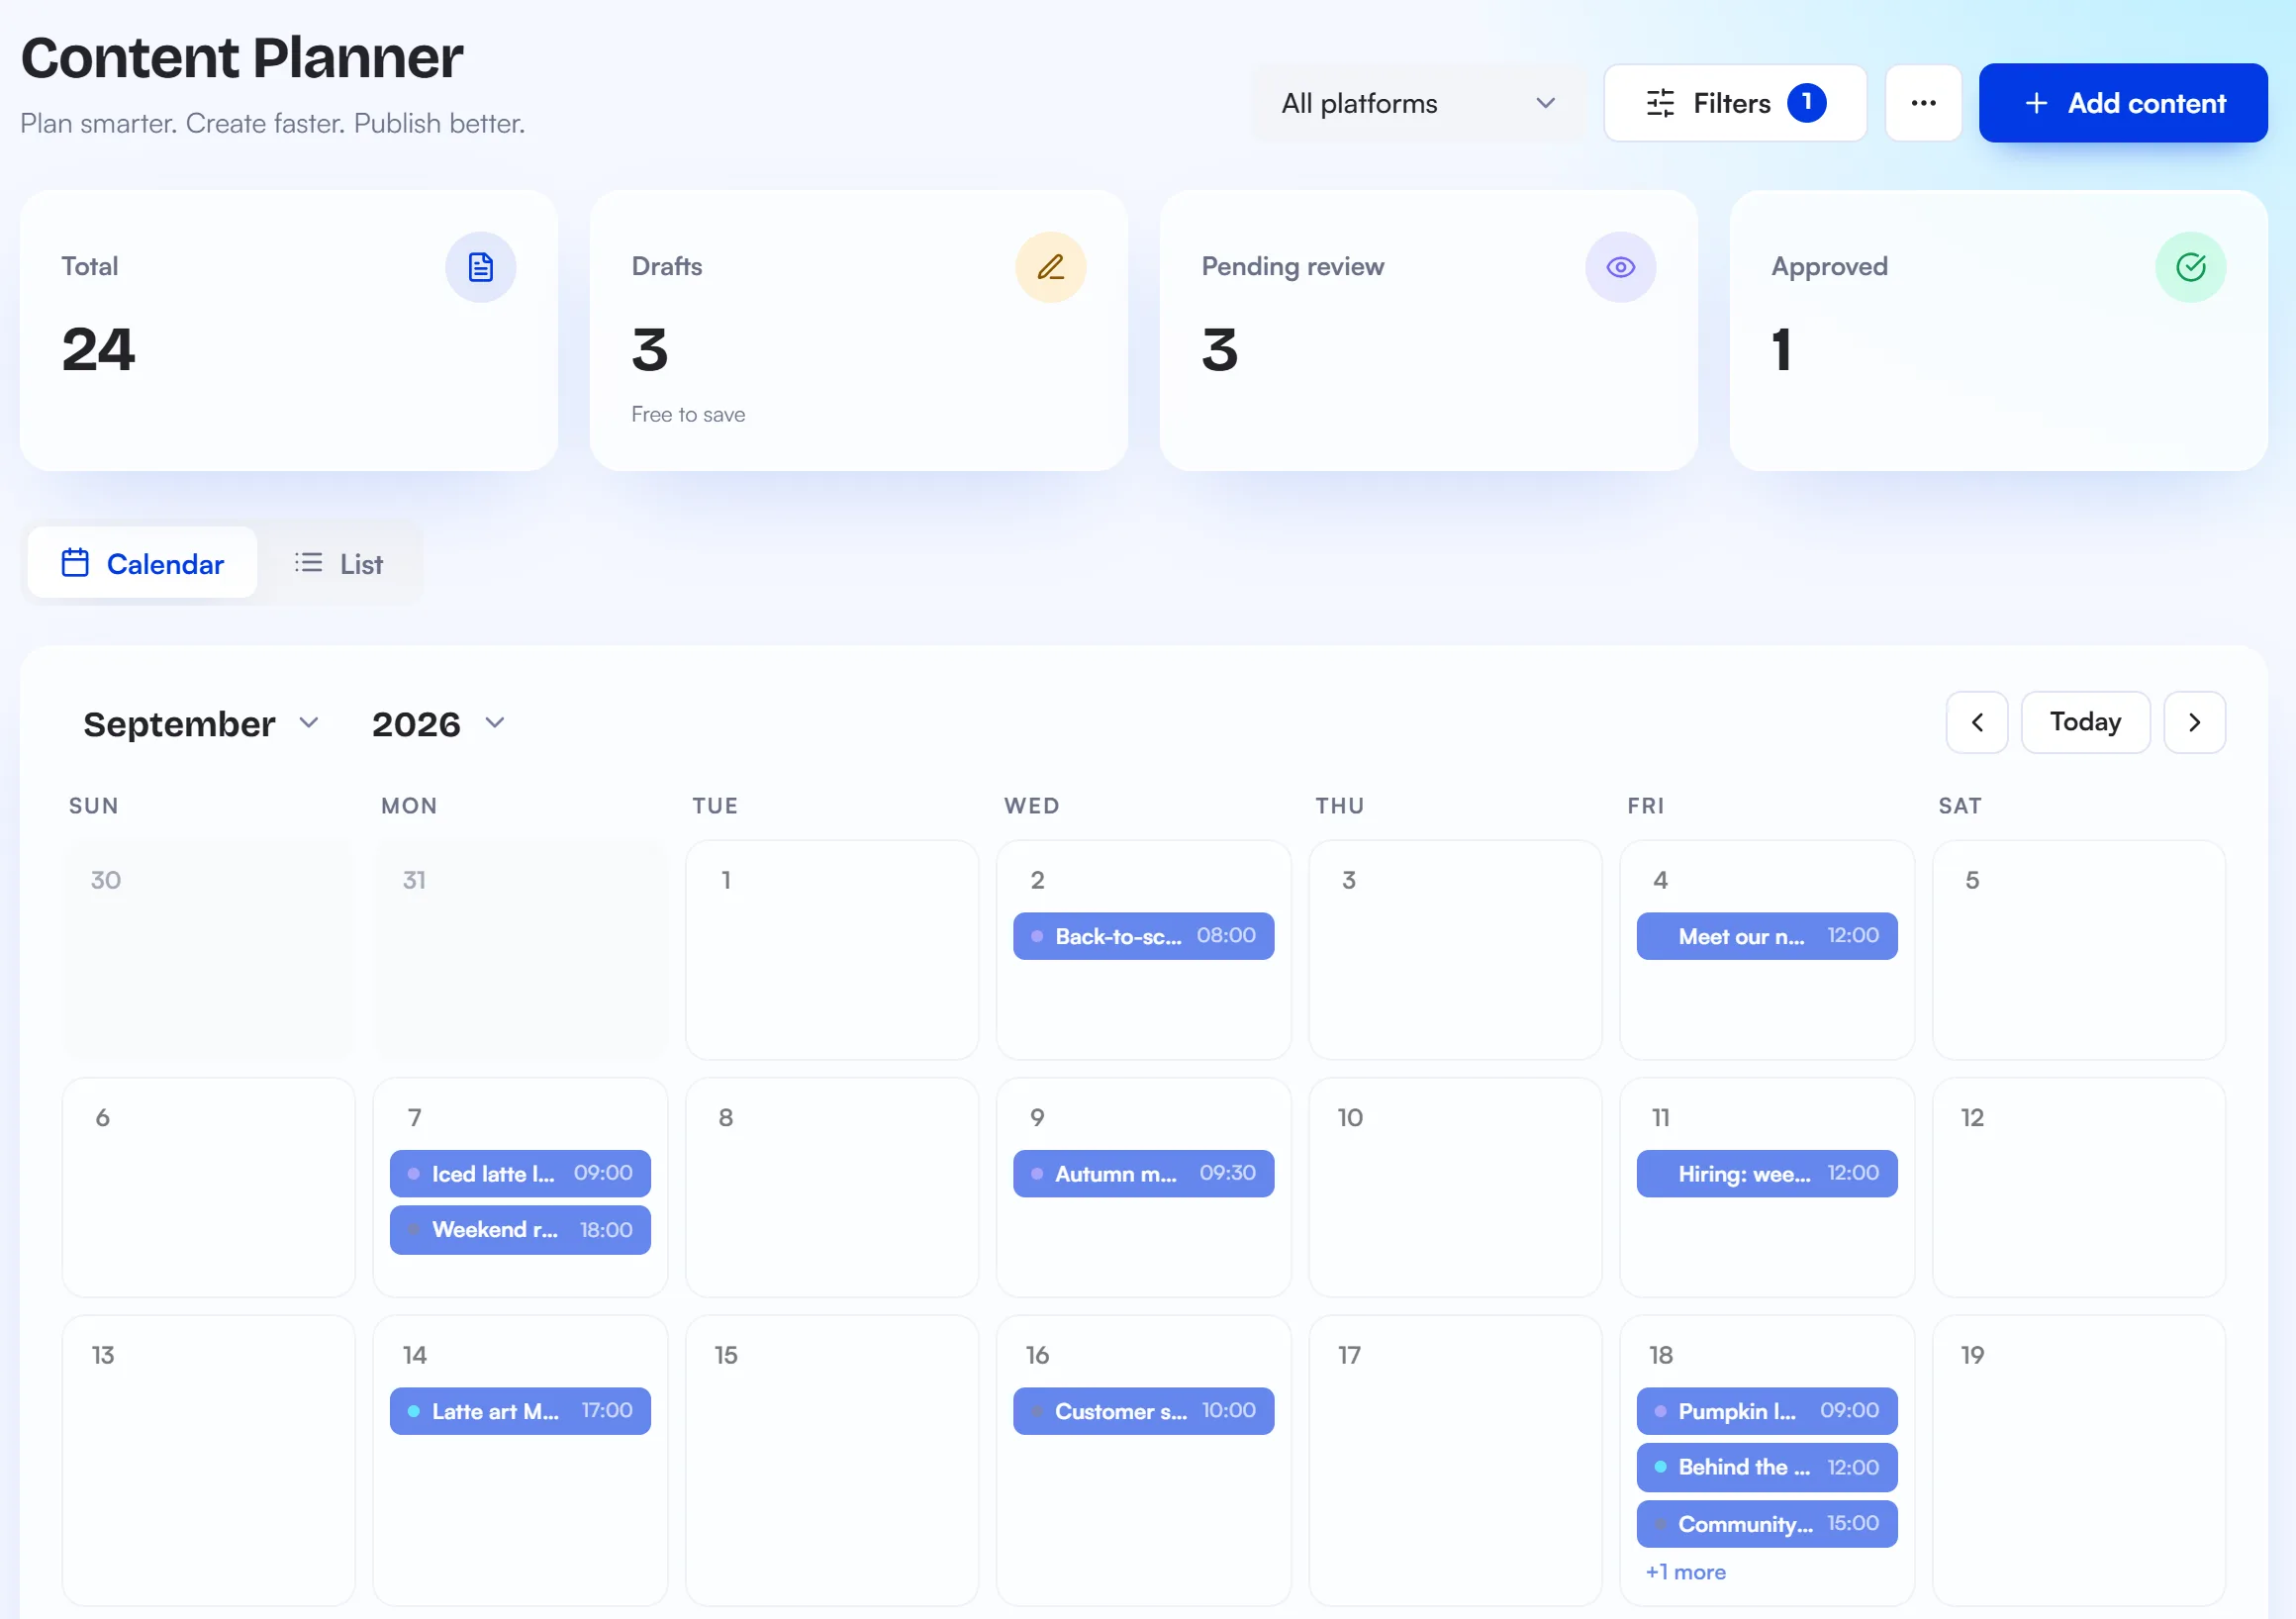The image size is (2296, 1619).
Task: Click the Drafts pencil icon
Action: pos(1050,267)
